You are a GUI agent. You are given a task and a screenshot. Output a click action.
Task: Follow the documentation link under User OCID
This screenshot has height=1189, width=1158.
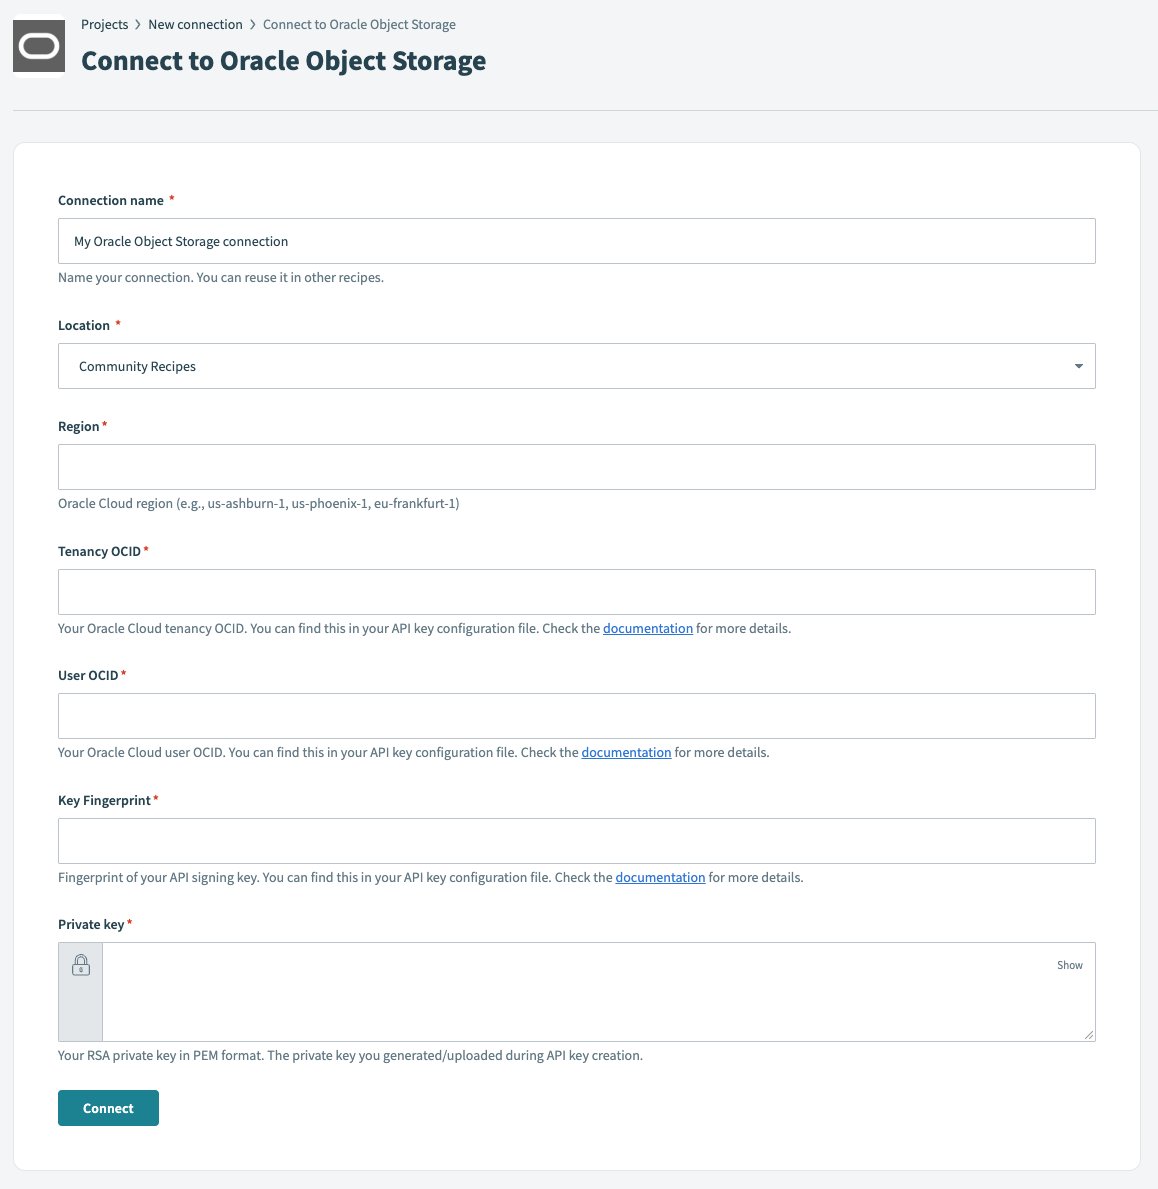[x=626, y=752]
